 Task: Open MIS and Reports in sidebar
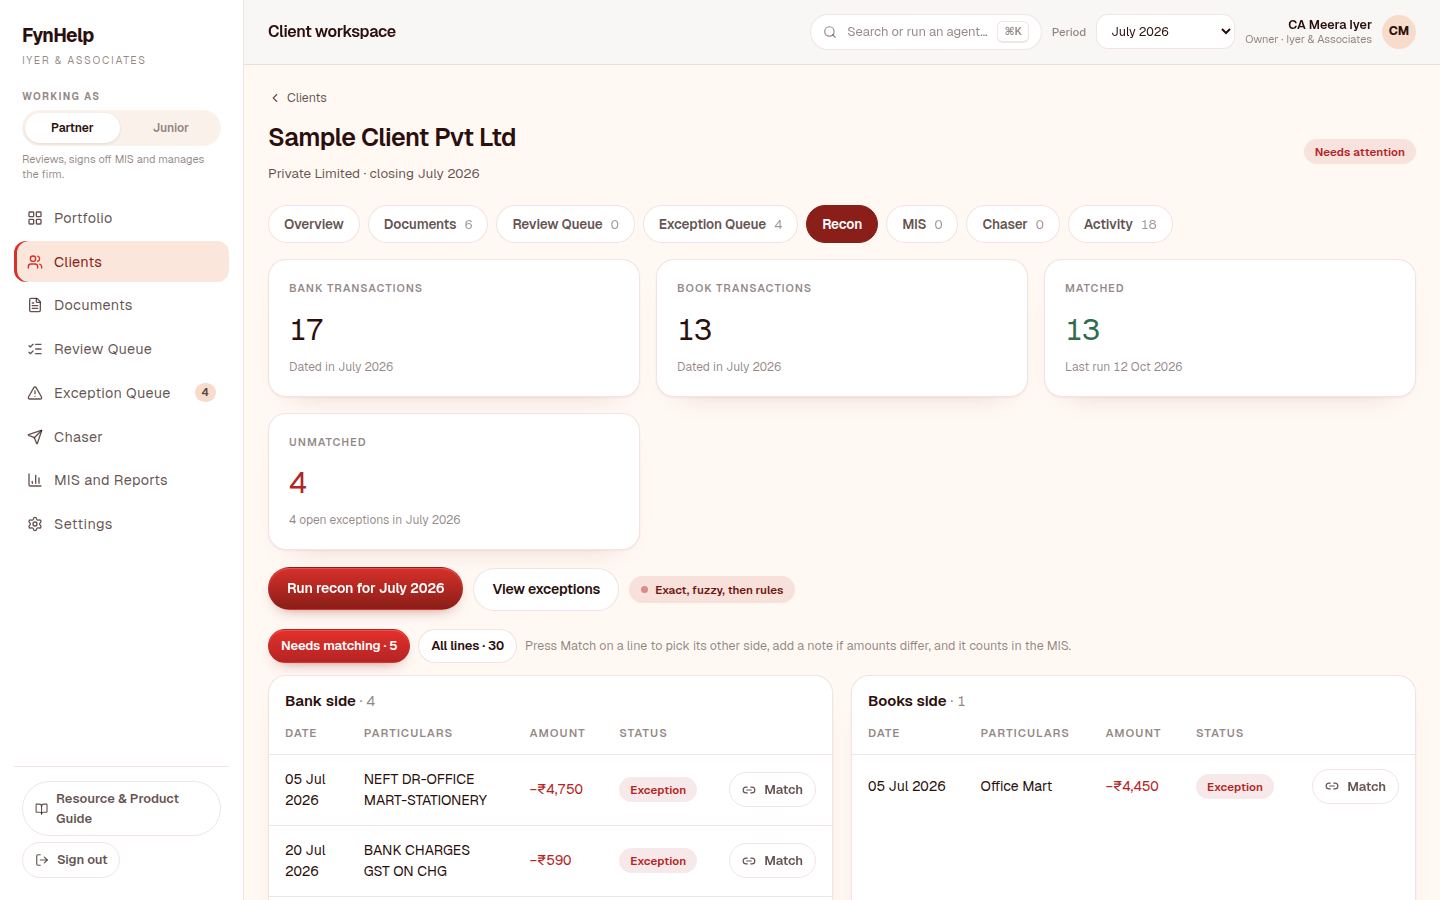[x=121, y=480]
